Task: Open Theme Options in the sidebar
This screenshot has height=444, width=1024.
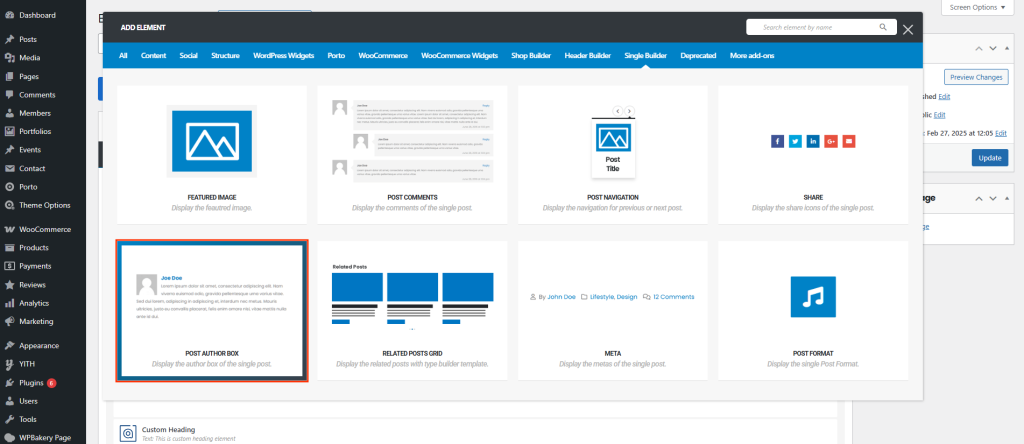Action: pos(44,205)
